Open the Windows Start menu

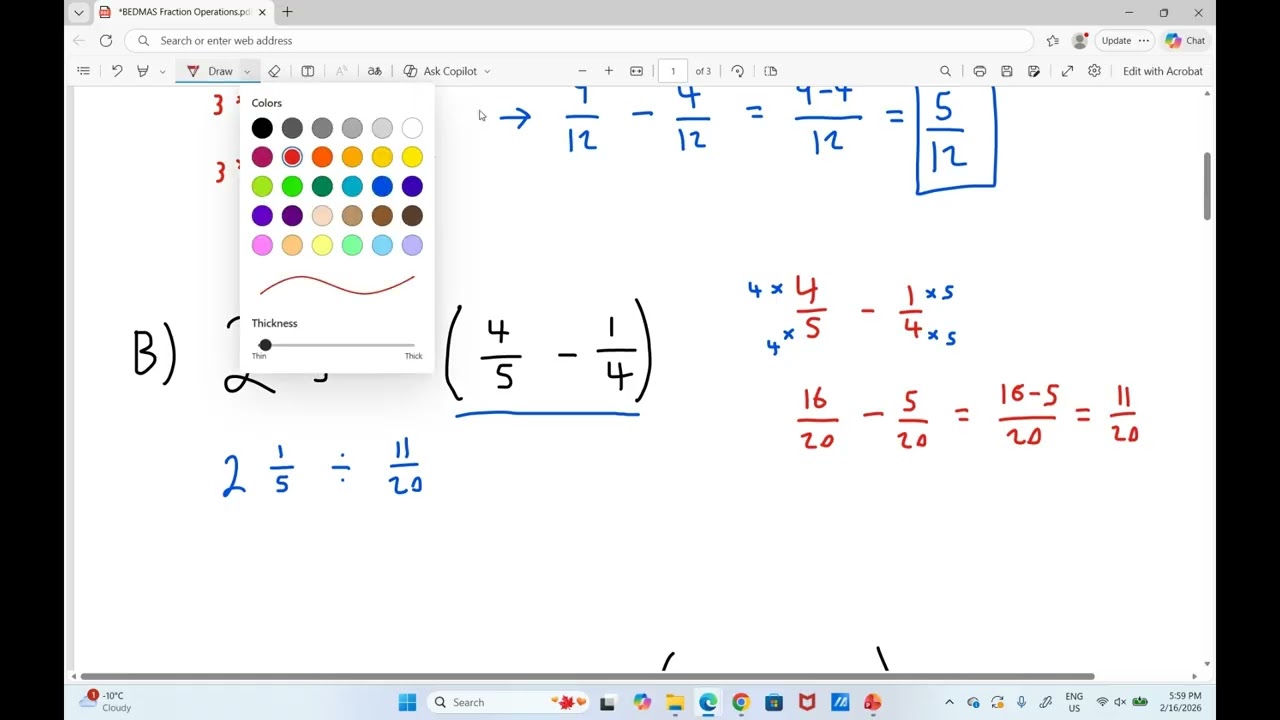pyautogui.click(x=407, y=702)
